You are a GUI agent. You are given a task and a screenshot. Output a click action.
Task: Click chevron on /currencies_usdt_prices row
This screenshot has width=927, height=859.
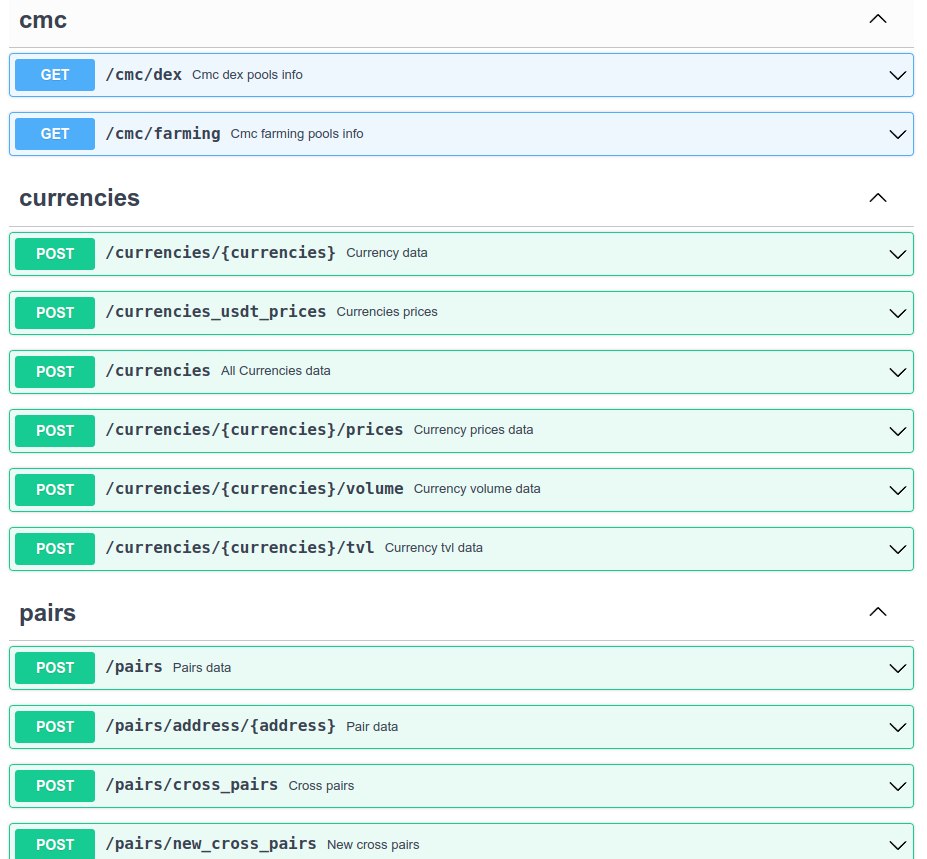point(897,313)
